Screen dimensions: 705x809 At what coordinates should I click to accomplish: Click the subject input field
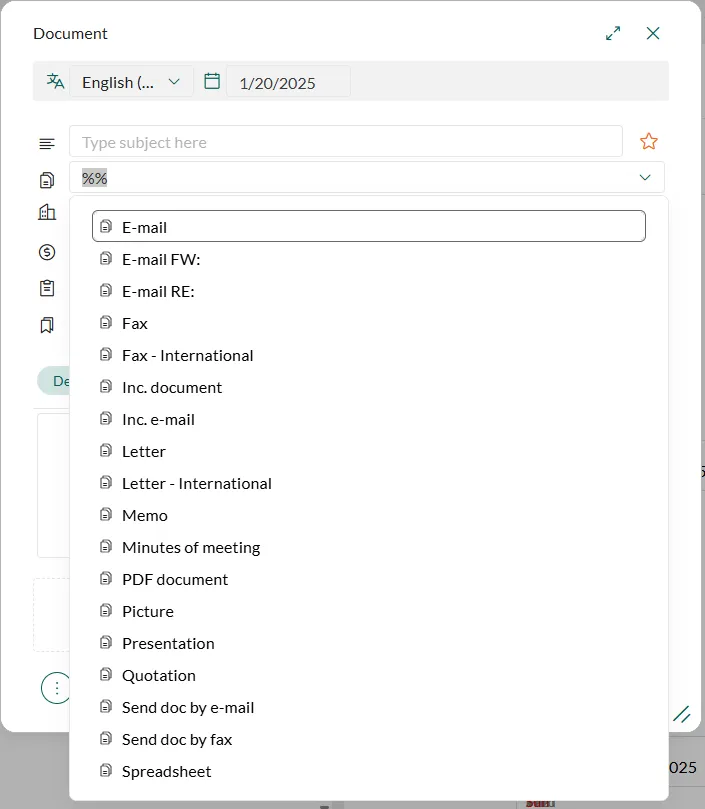click(x=345, y=142)
